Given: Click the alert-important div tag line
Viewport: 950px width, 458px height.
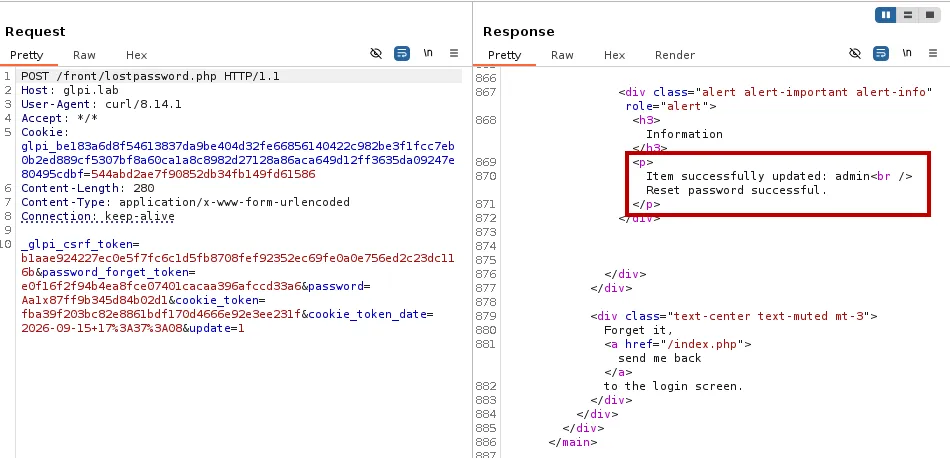Looking at the screenshot, I should [775, 92].
